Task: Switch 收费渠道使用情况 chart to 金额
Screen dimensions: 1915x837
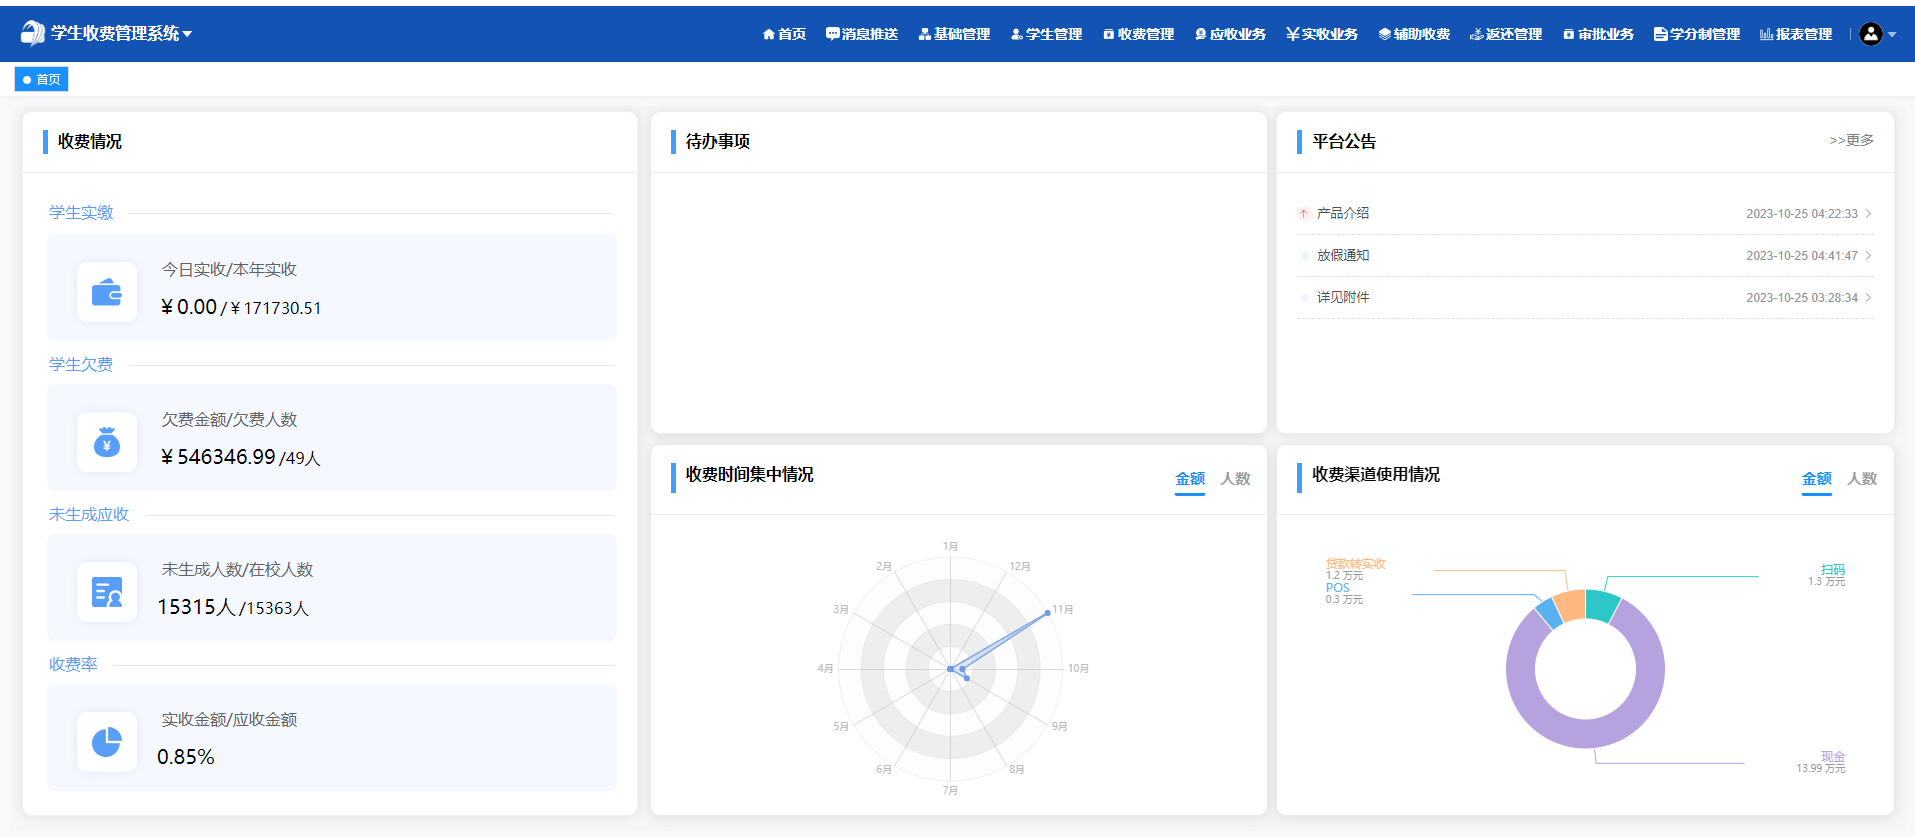Action: click(1817, 479)
